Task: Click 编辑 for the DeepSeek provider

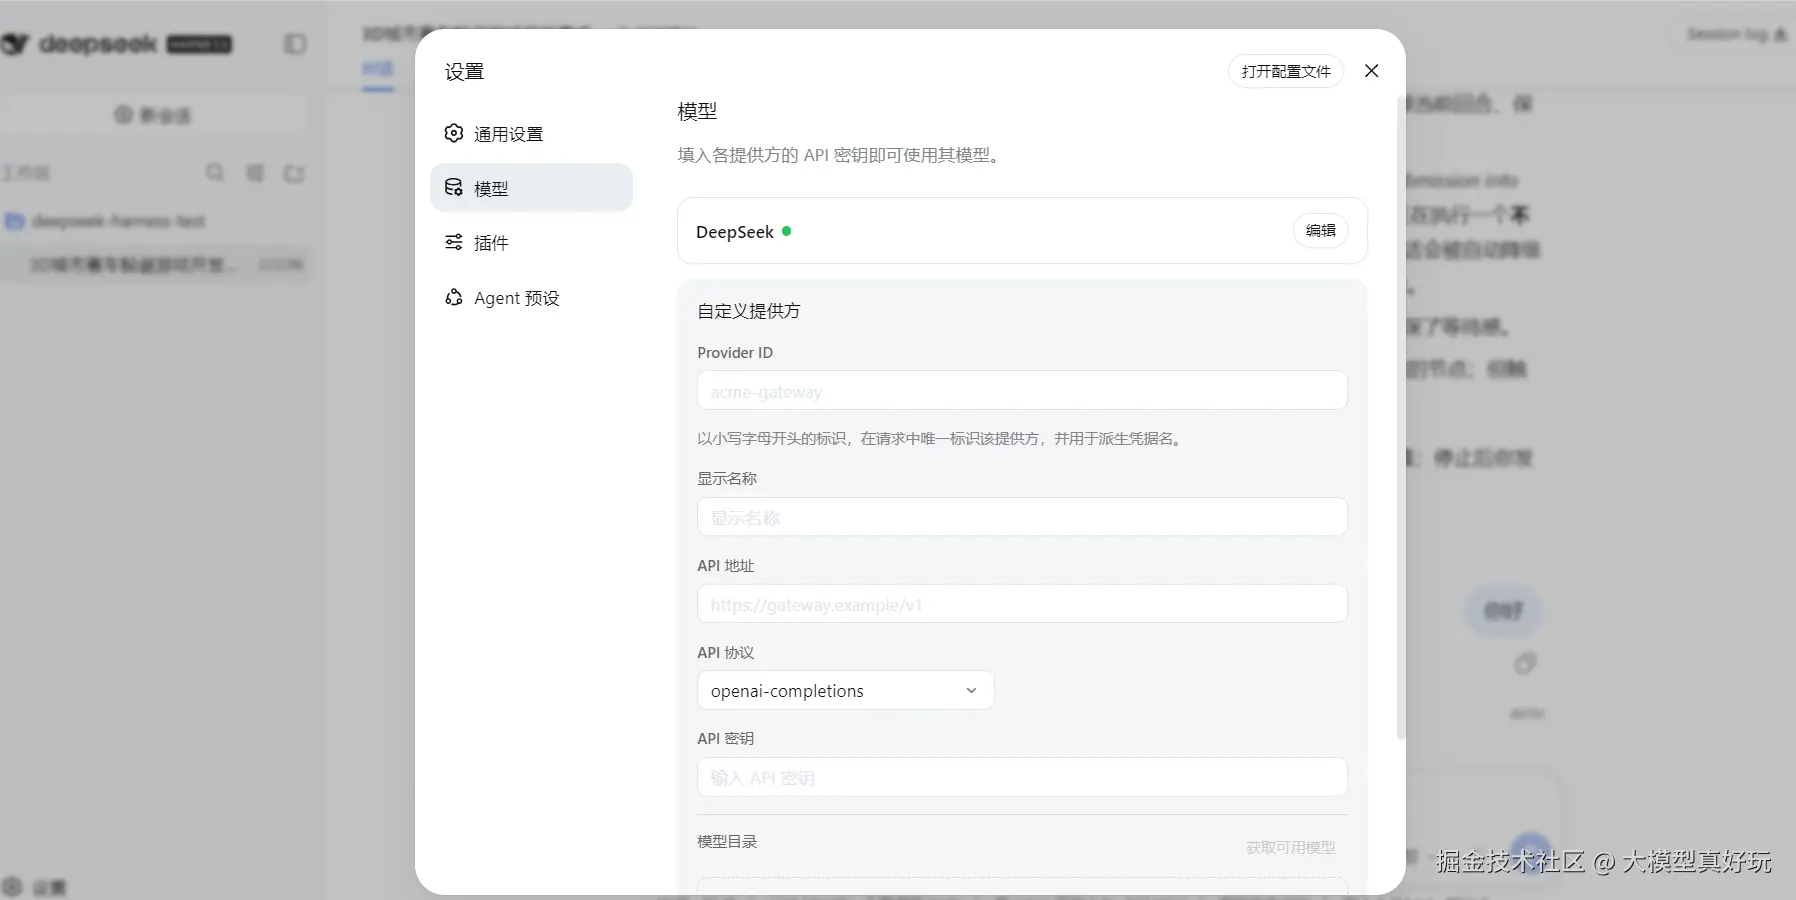Action: point(1321,231)
